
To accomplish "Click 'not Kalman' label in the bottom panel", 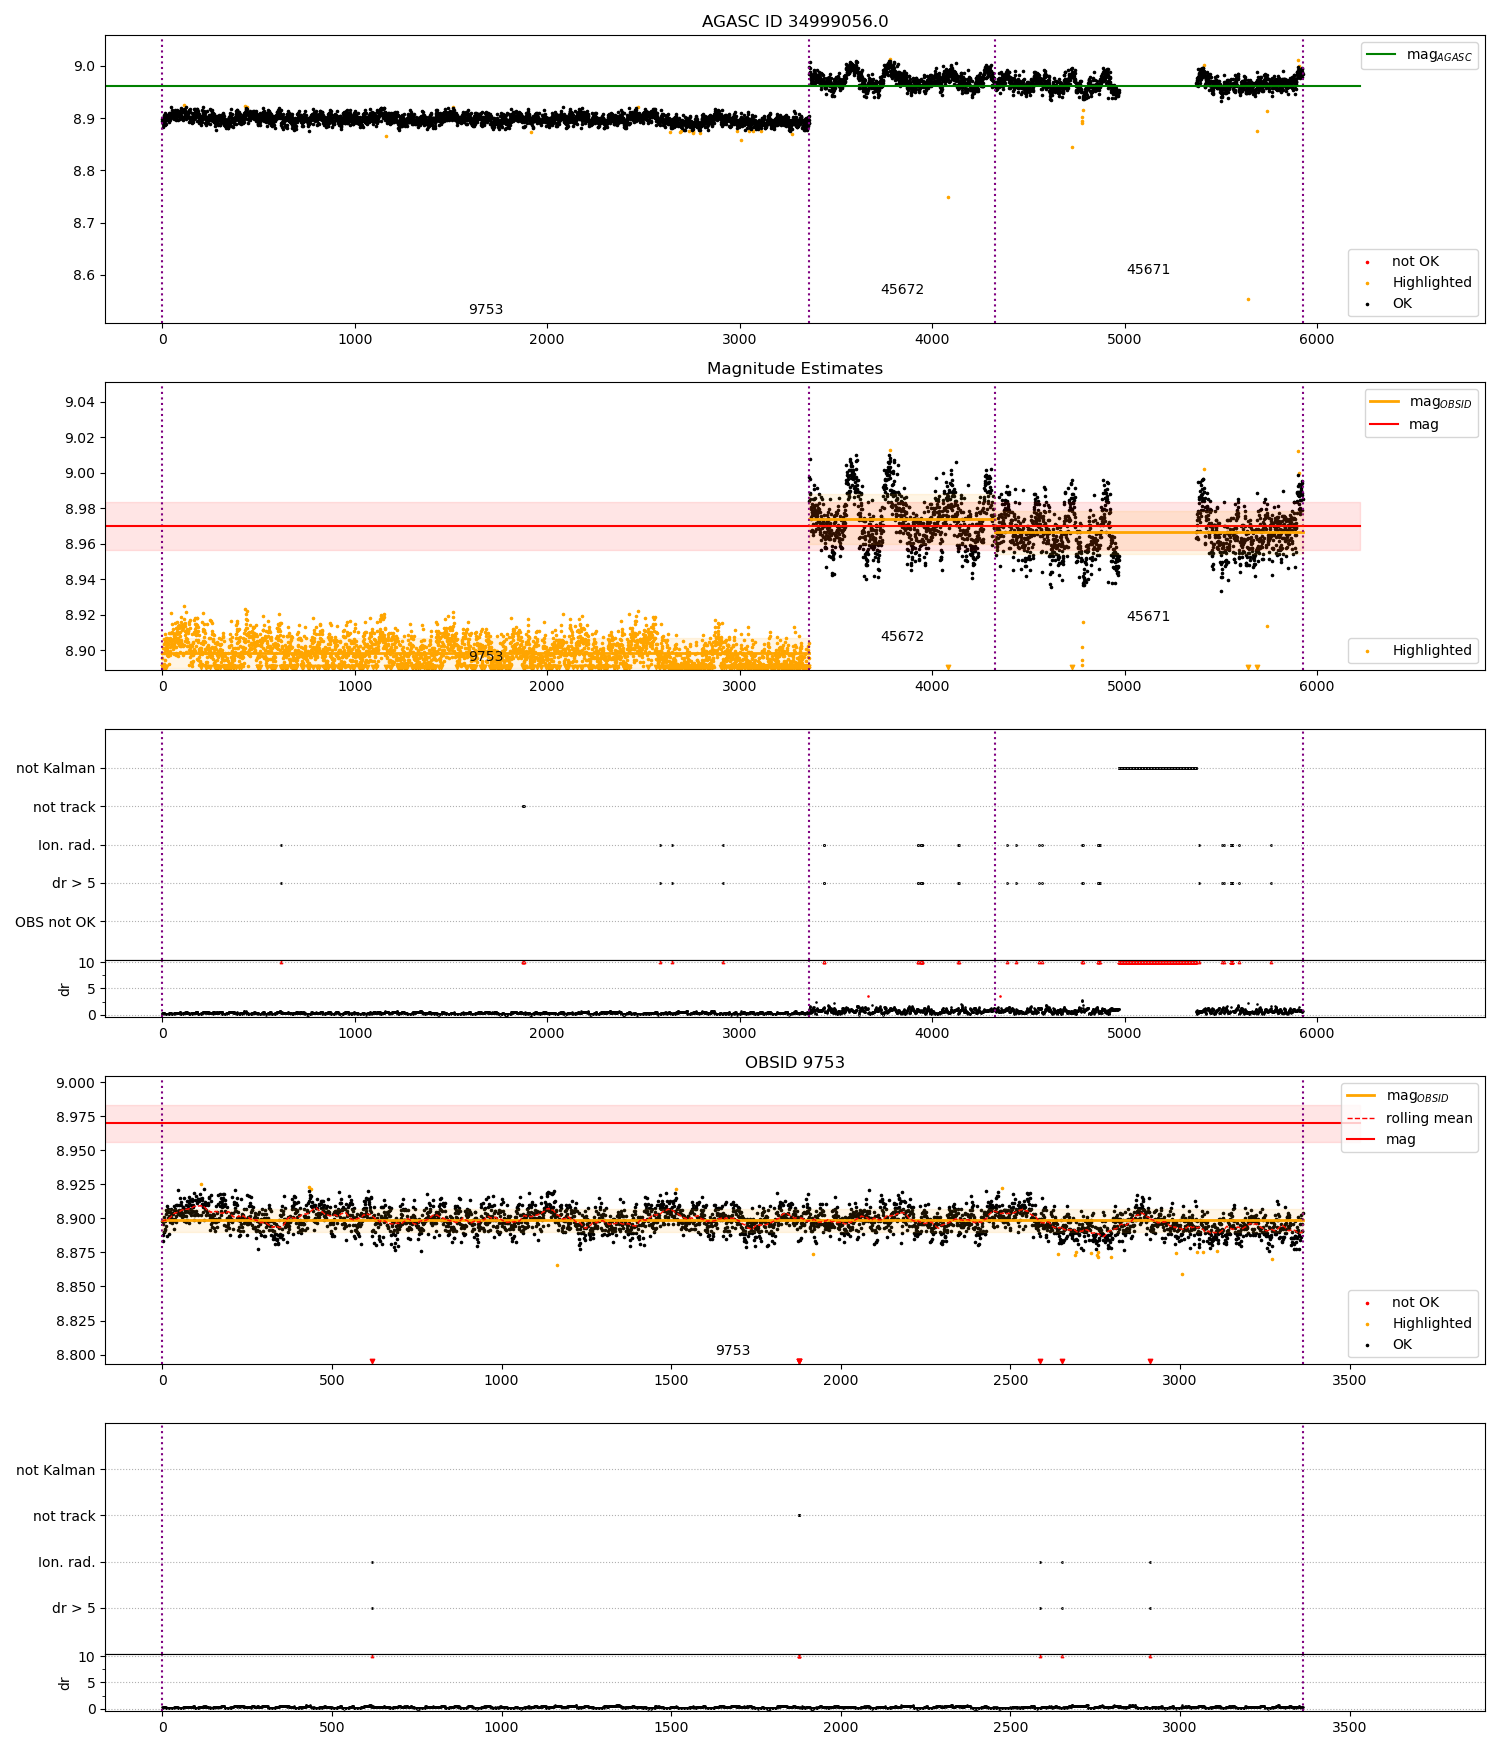I will pyautogui.click(x=56, y=1470).
